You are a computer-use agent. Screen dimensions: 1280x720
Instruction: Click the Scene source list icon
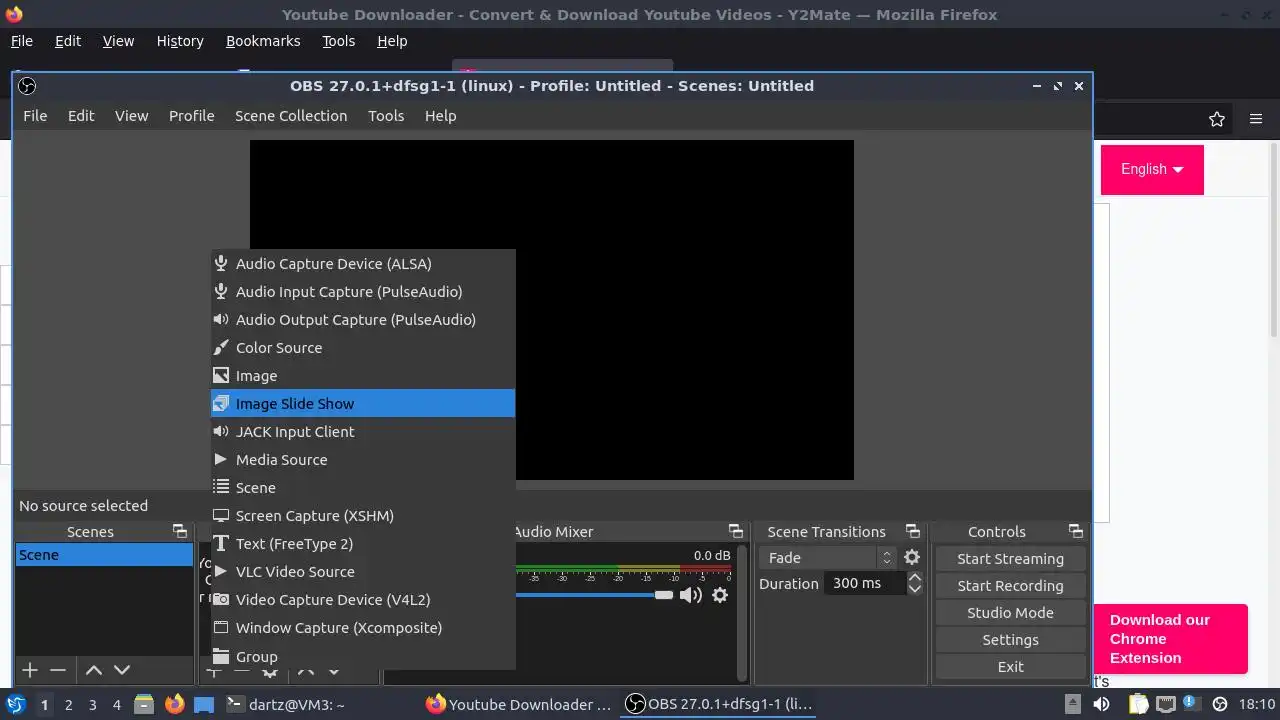tap(221, 488)
